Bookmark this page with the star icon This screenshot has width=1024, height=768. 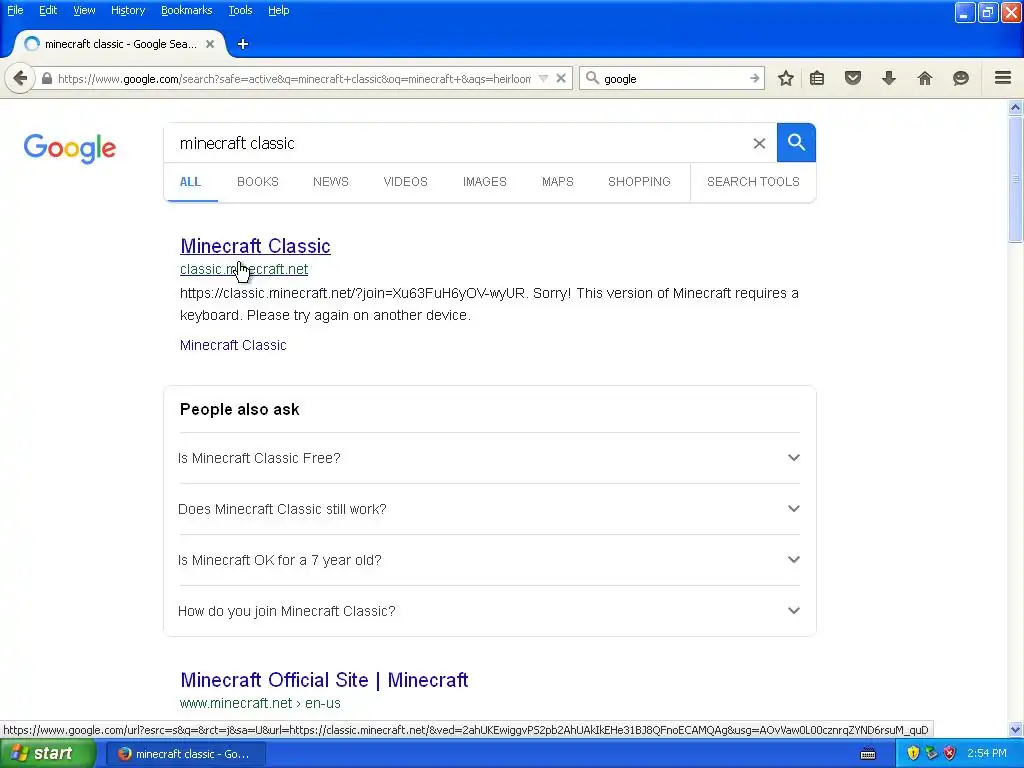click(786, 78)
